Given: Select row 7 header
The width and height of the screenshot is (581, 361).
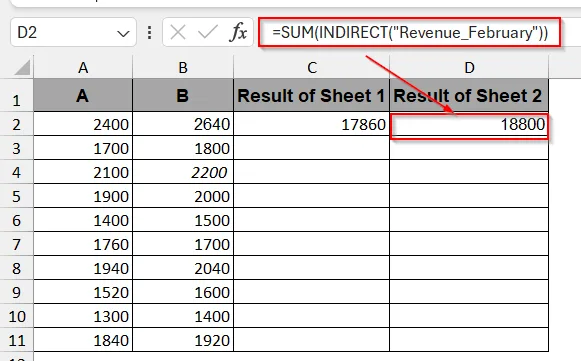Looking at the screenshot, I should [x=16, y=244].
